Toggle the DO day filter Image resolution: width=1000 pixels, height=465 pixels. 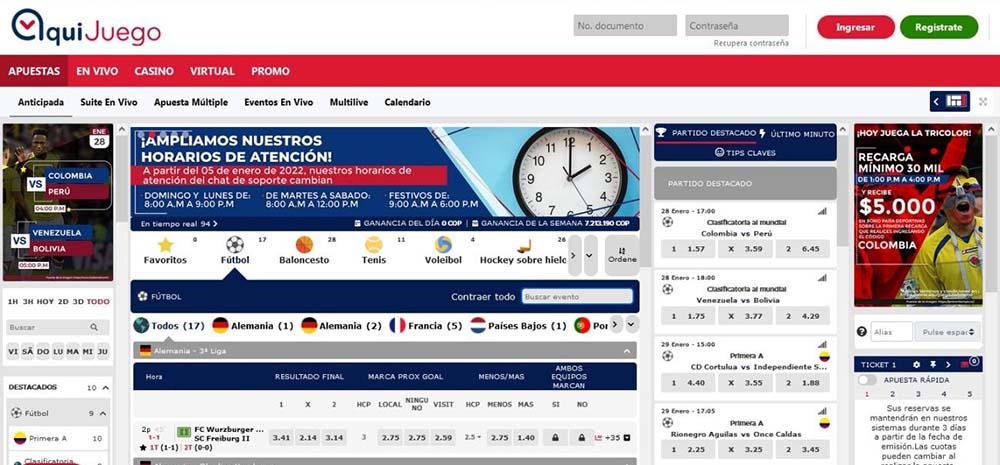click(43, 351)
